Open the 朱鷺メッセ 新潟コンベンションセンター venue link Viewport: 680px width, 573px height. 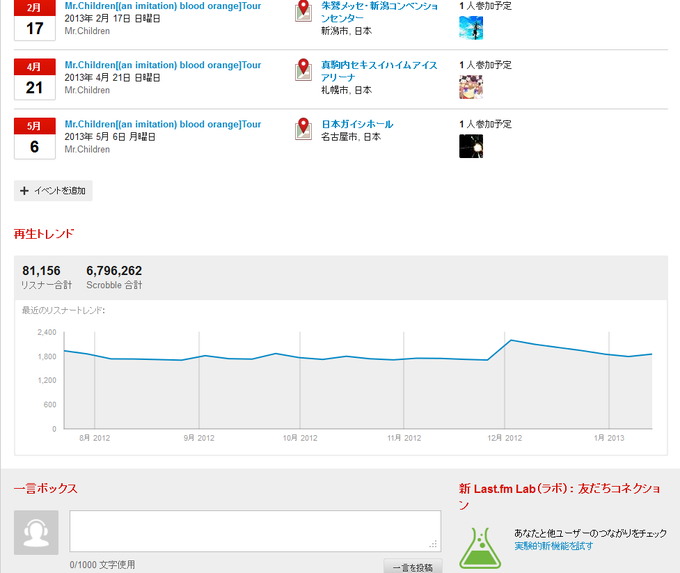pyautogui.click(x=379, y=12)
